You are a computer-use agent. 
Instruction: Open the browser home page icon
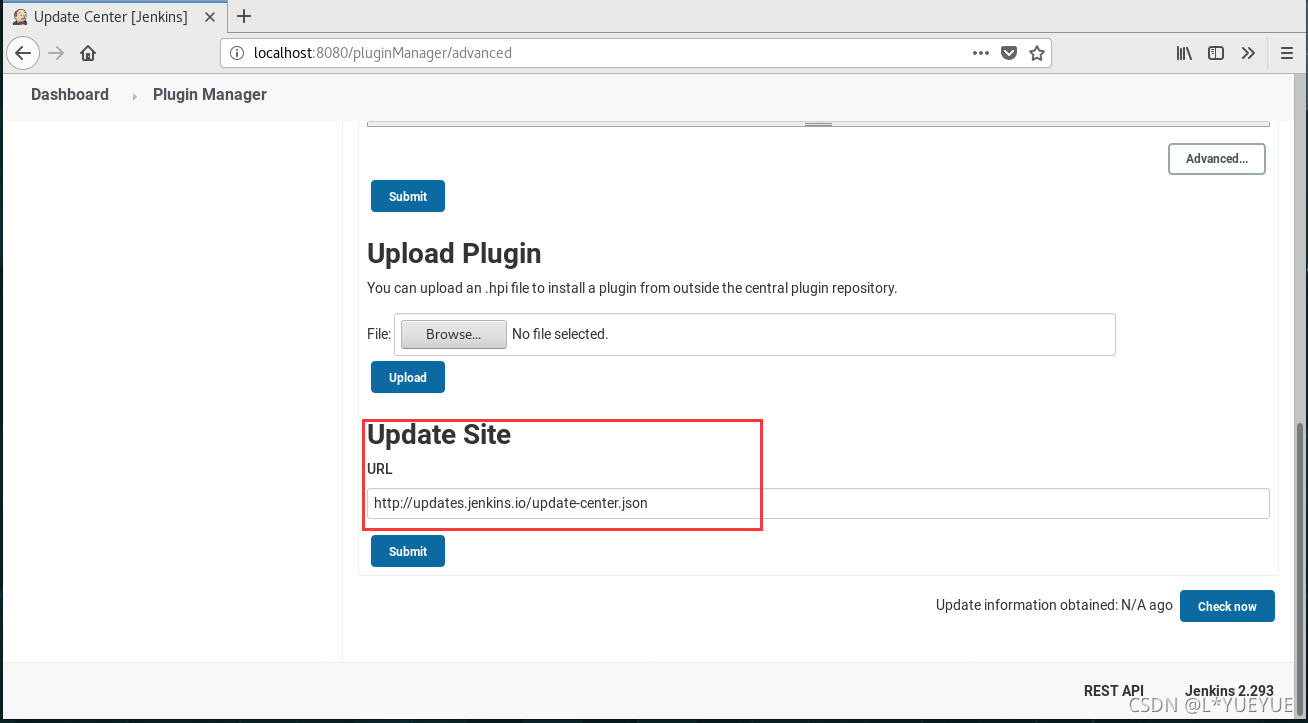[x=88, y=53]
